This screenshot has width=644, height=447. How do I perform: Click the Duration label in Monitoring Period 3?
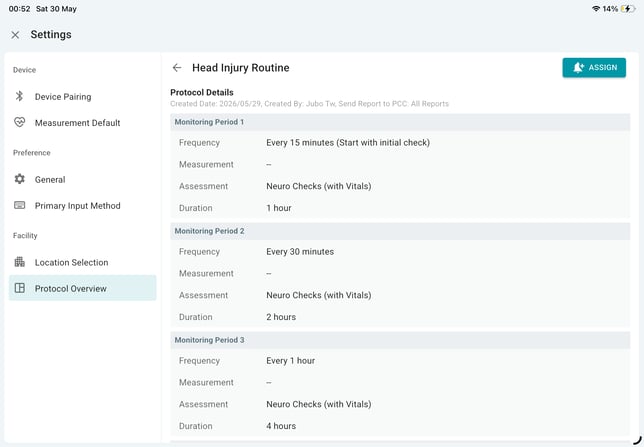point(196,426)
